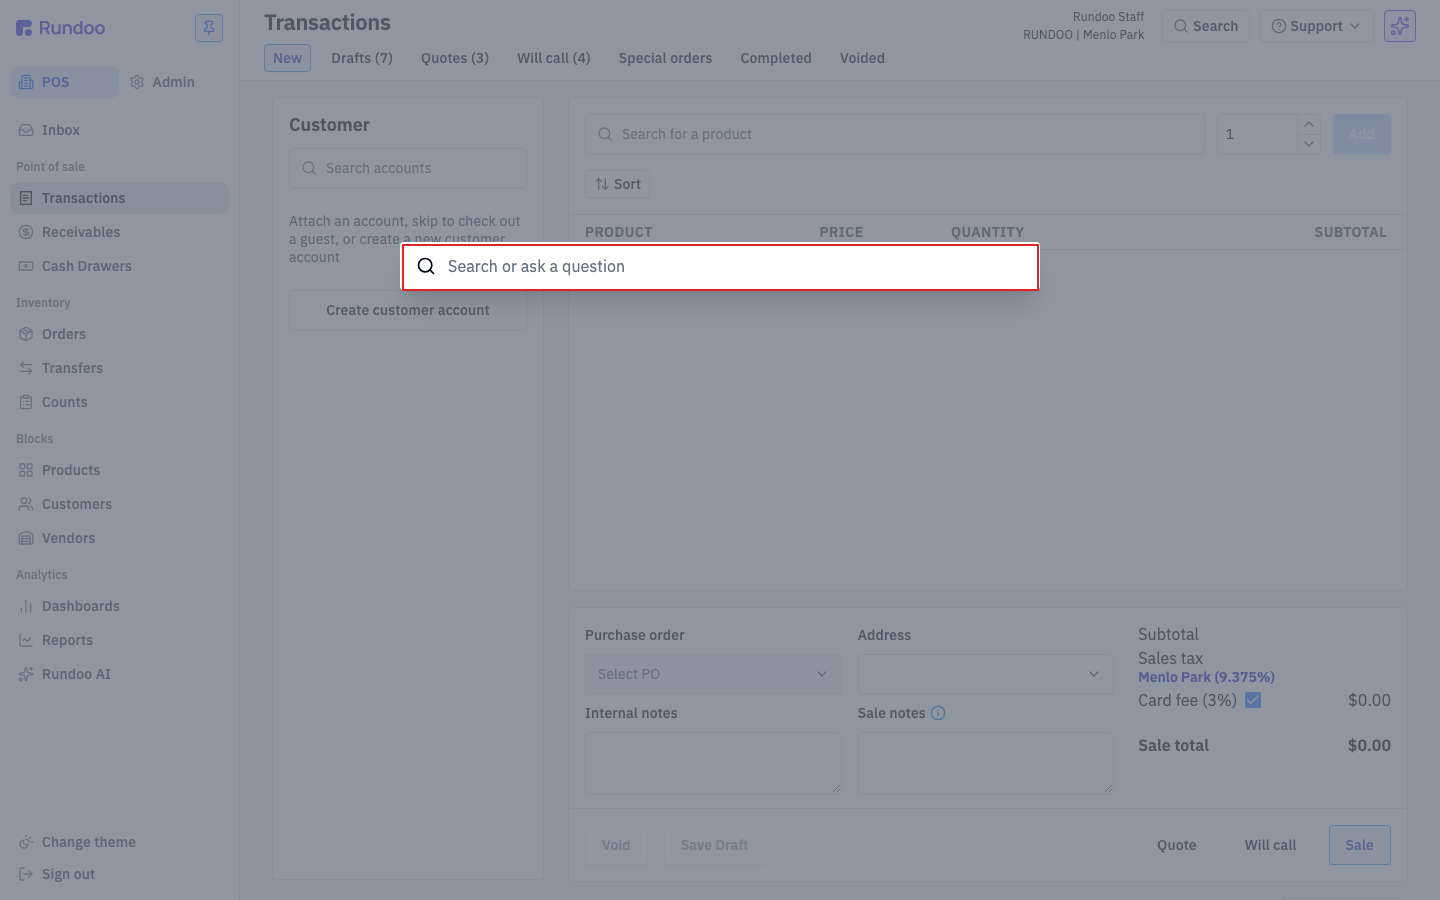Click the SUBTOTAL column header
Screen dimensions: 1440x900
[1350, 232]
